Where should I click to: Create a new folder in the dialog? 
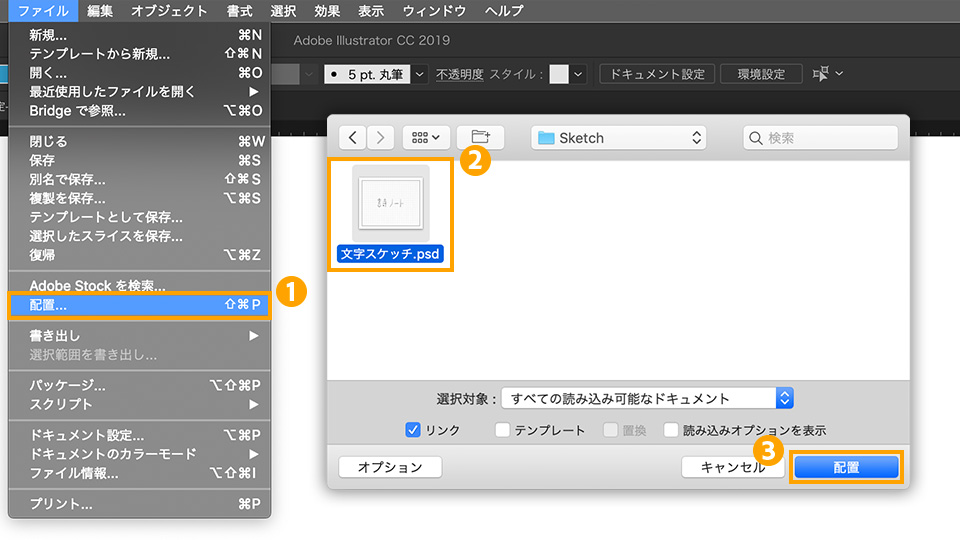point(481,137)
